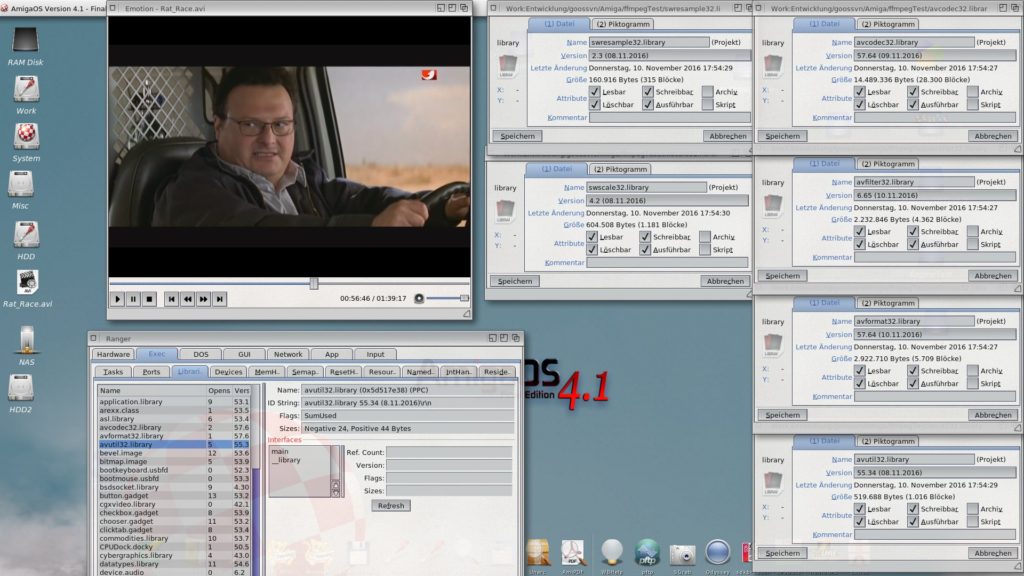Click the HDD desktop icon
The width and height of the screenshot is (1024, 576).
[x=26, y=235]
